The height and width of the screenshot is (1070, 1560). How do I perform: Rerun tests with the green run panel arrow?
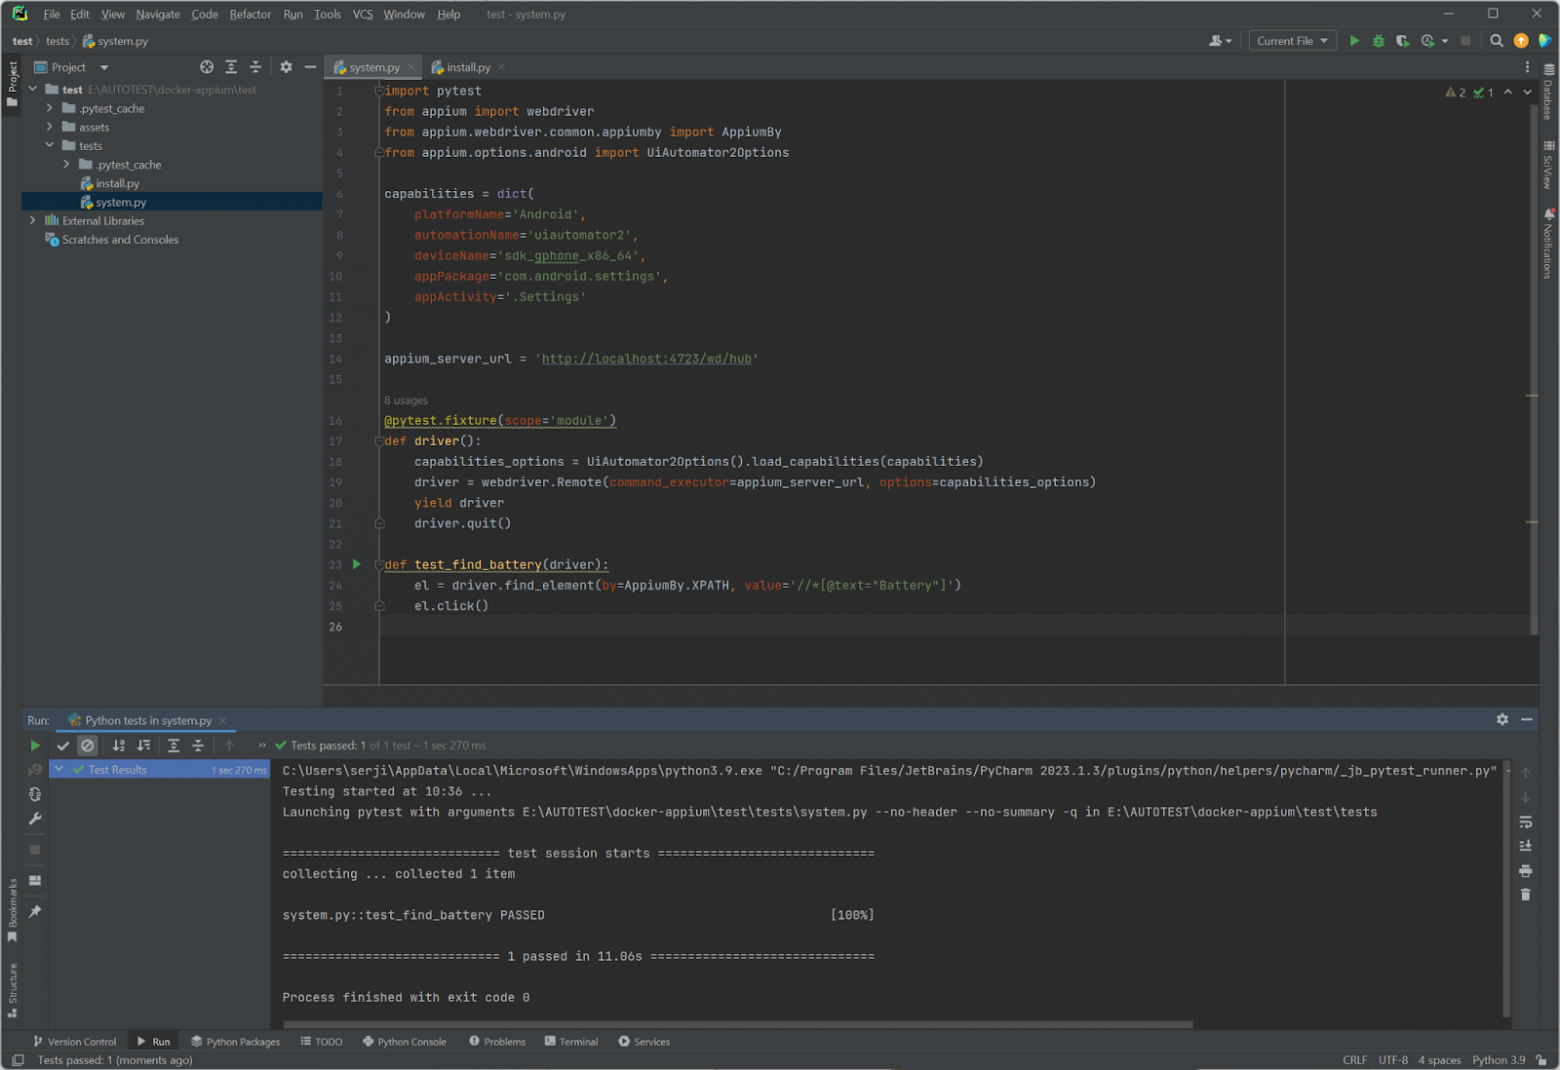point(35,745)
